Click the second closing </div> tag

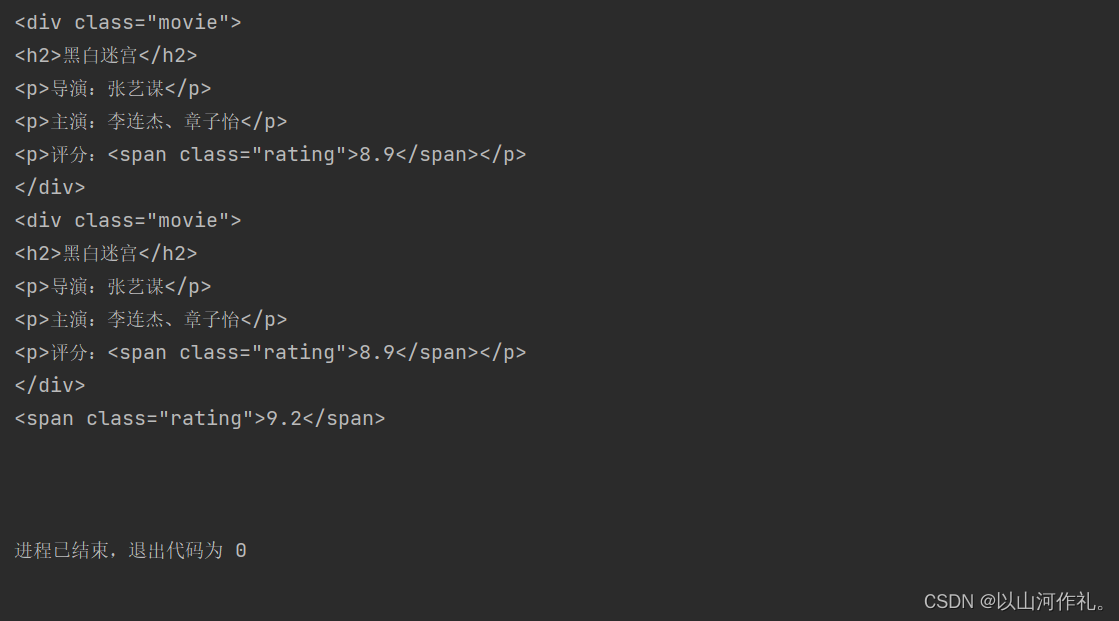pyautogui.click(x=50, y=385)
